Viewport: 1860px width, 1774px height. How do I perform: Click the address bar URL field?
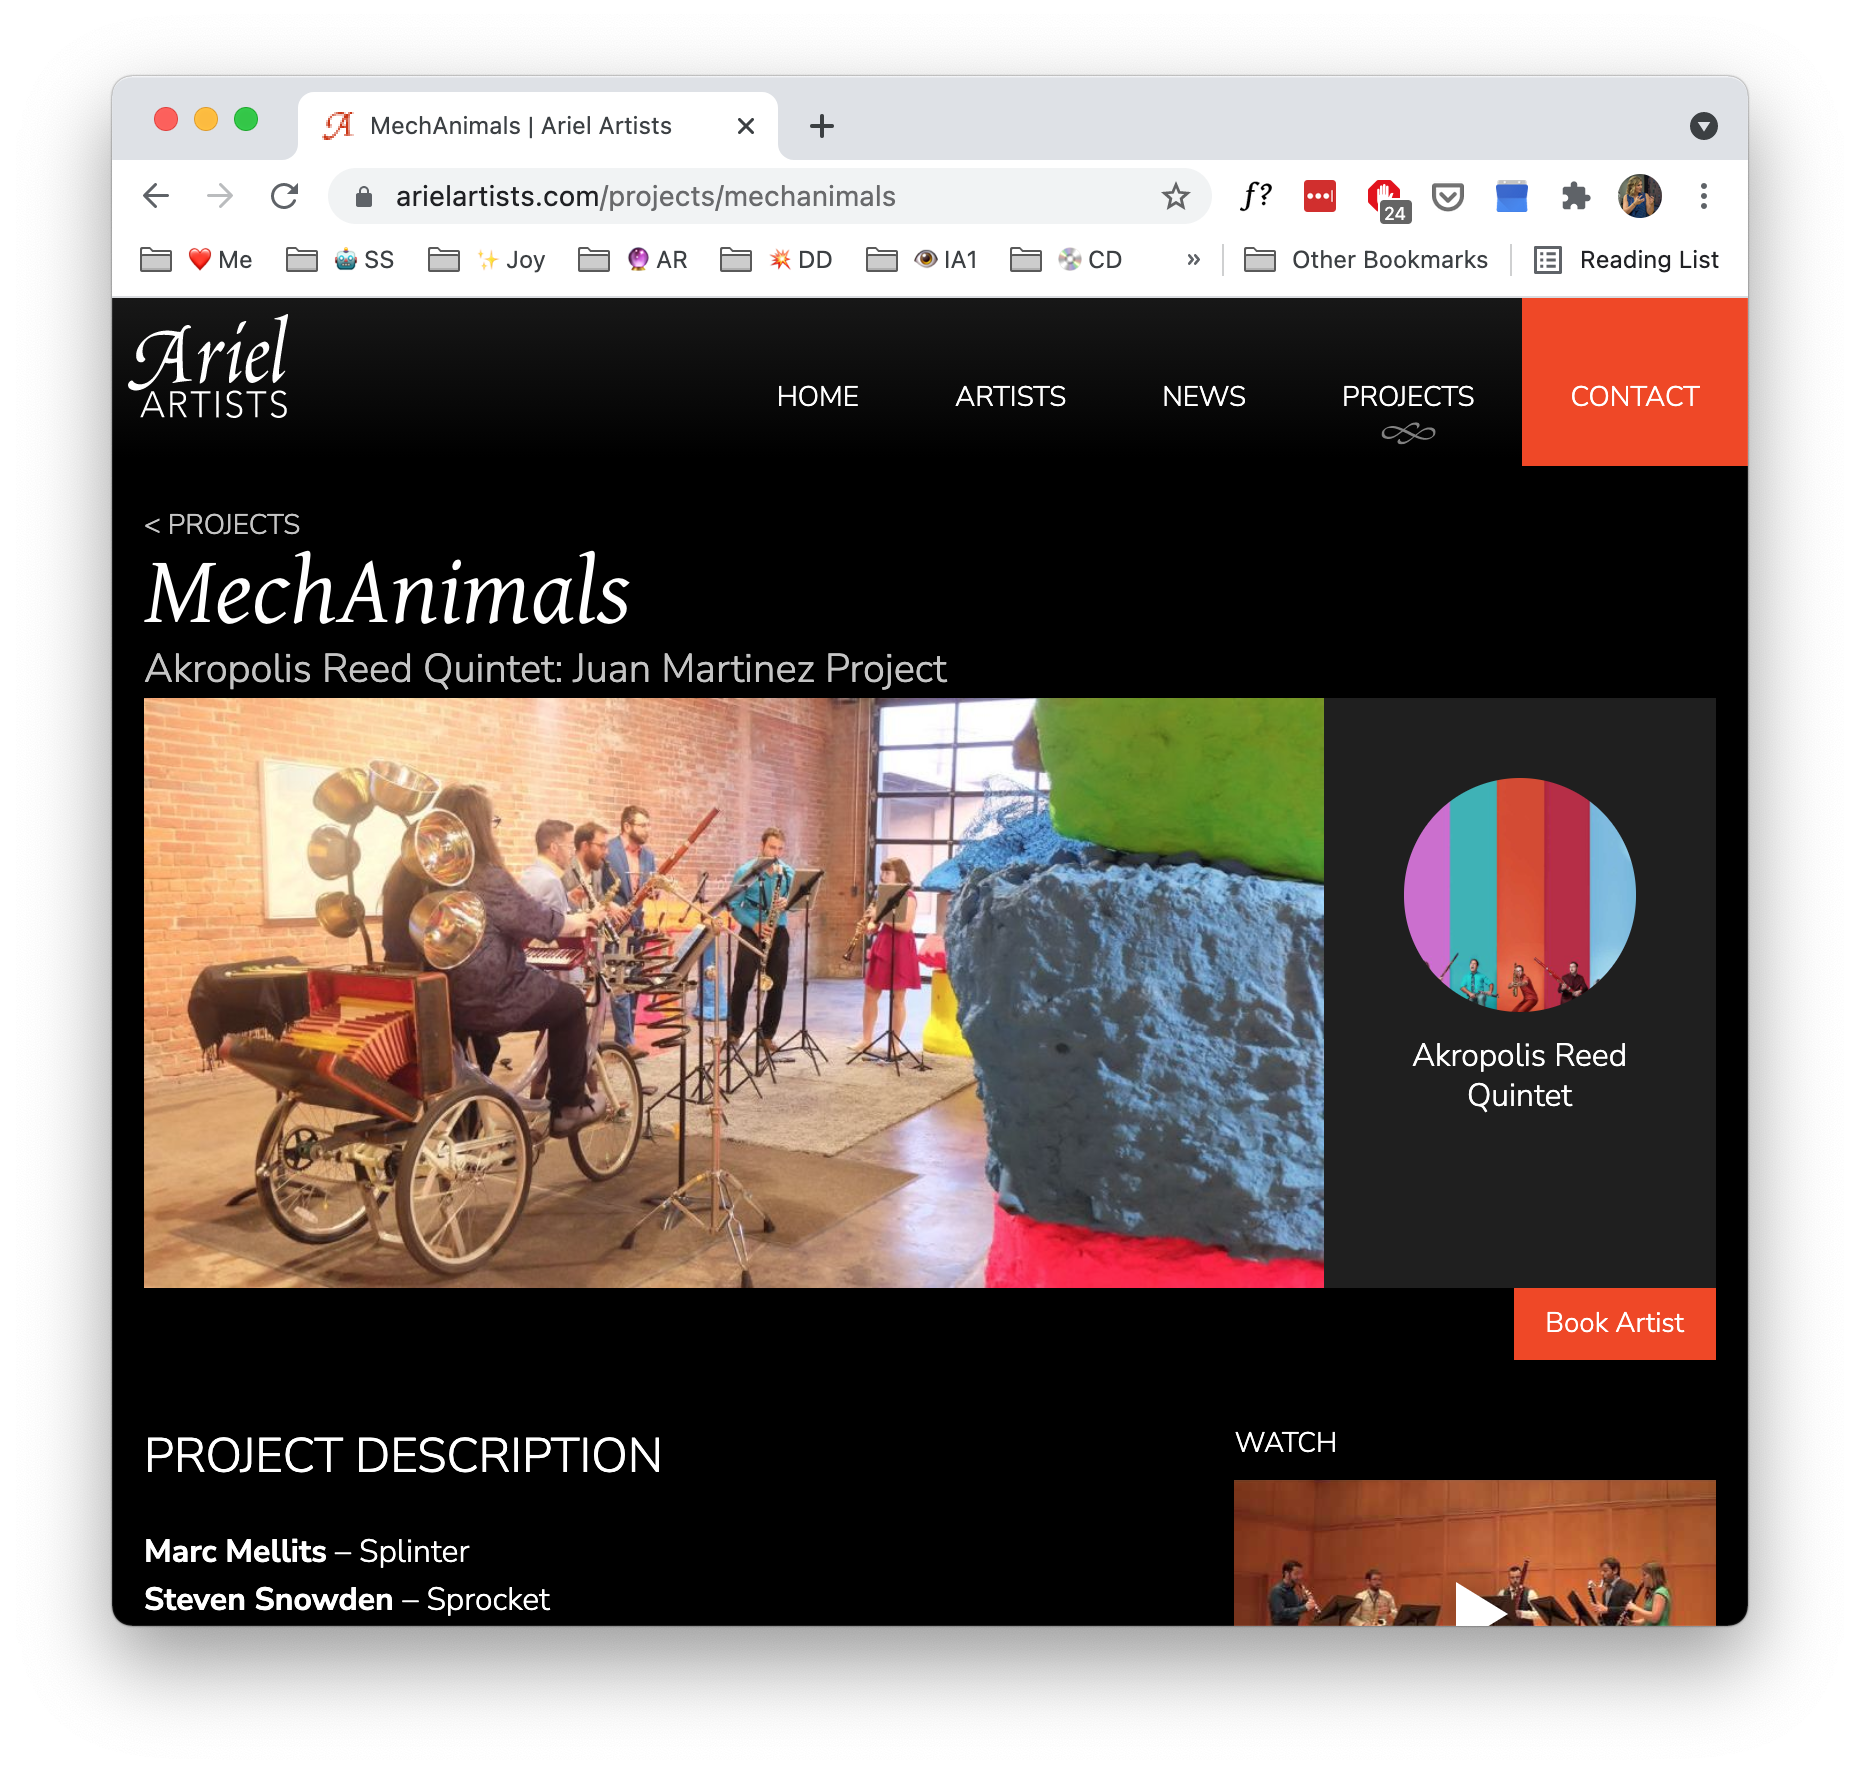[760, 196]
